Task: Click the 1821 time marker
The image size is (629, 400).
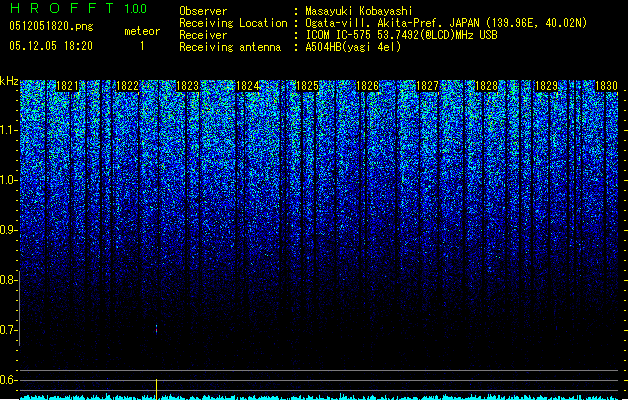Action: tap(67, 86)
